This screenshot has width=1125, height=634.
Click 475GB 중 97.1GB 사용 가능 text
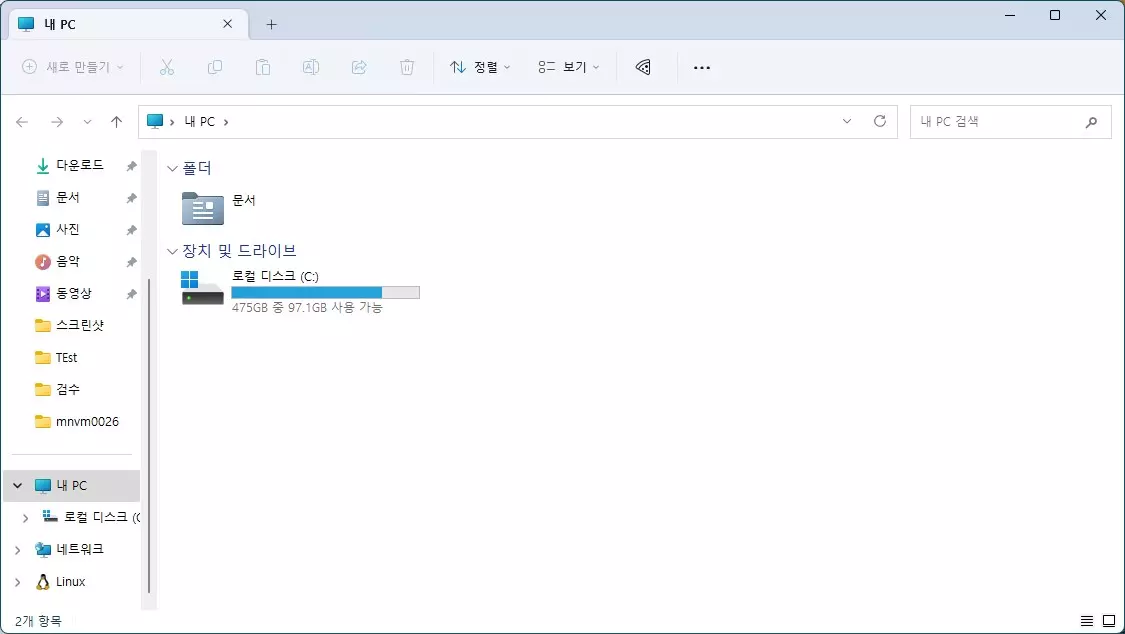pyautogui.click(x=307, y=308)
